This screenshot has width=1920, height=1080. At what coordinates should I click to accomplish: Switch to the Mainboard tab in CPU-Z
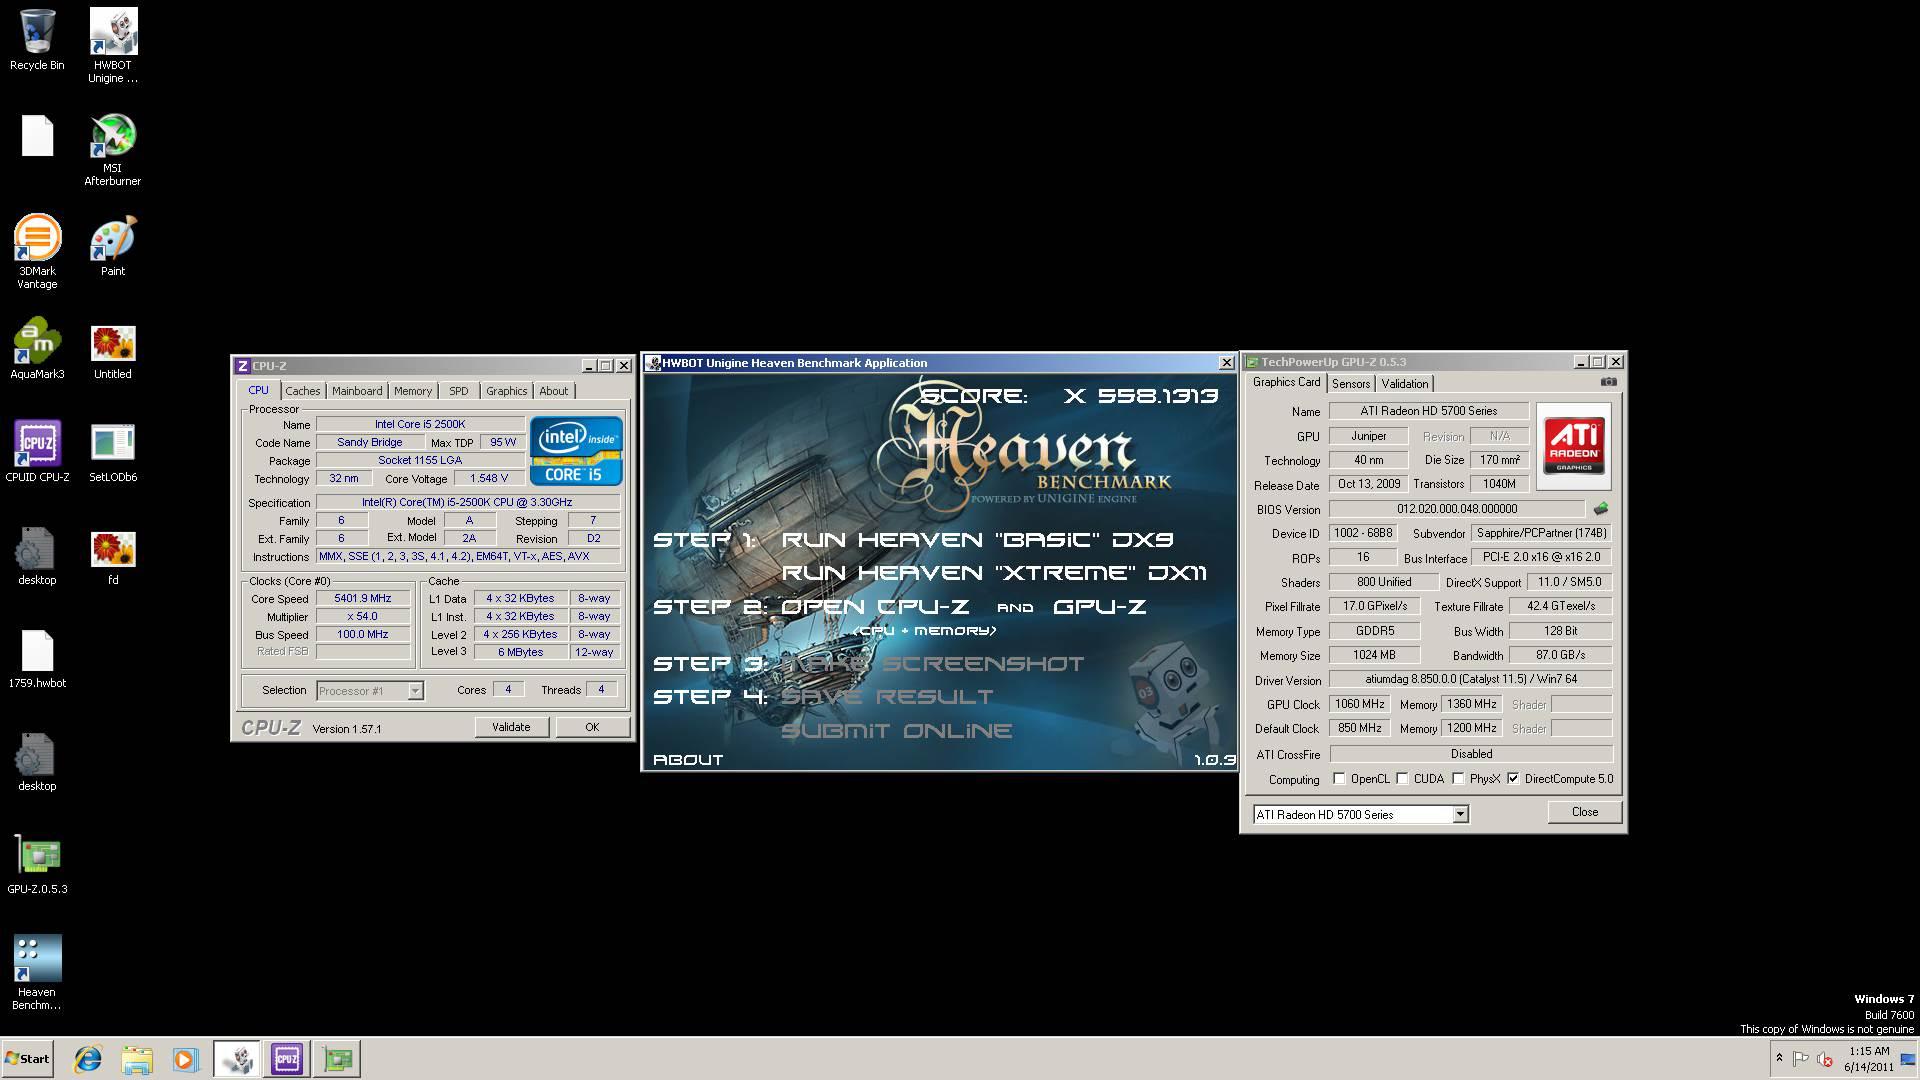[357, 391]
